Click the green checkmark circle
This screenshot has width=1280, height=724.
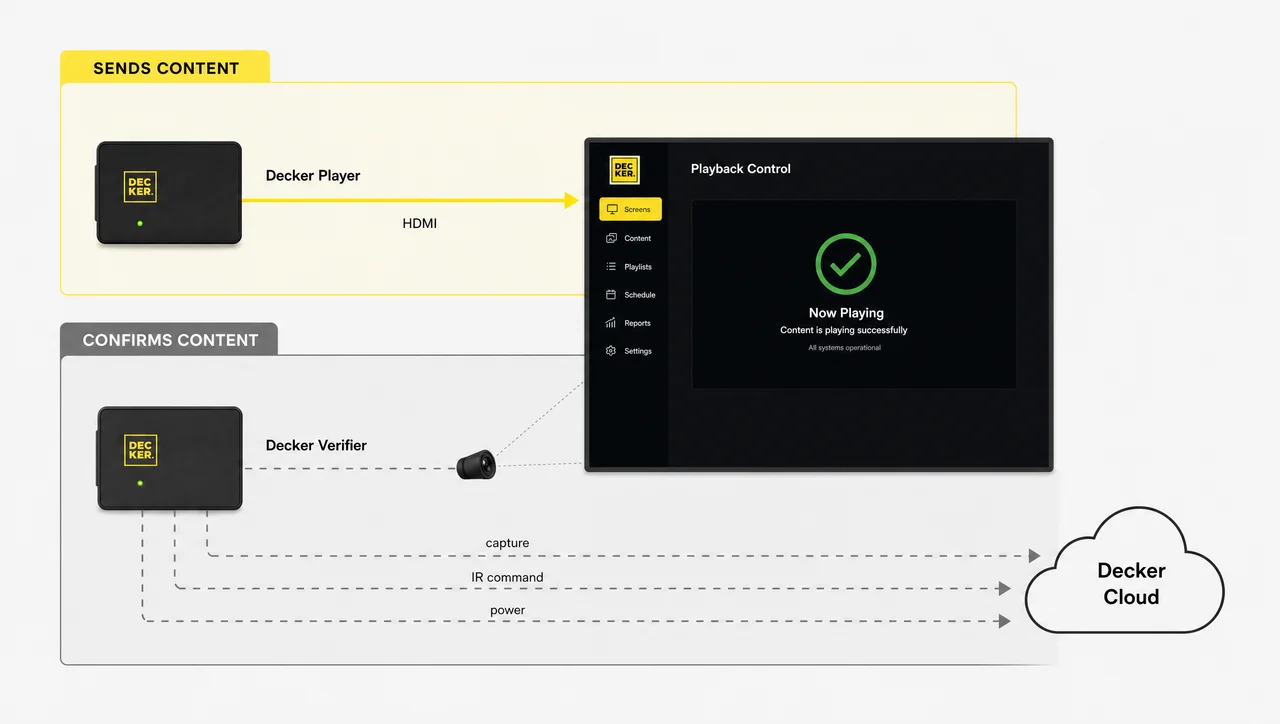(x=846, y=264)
